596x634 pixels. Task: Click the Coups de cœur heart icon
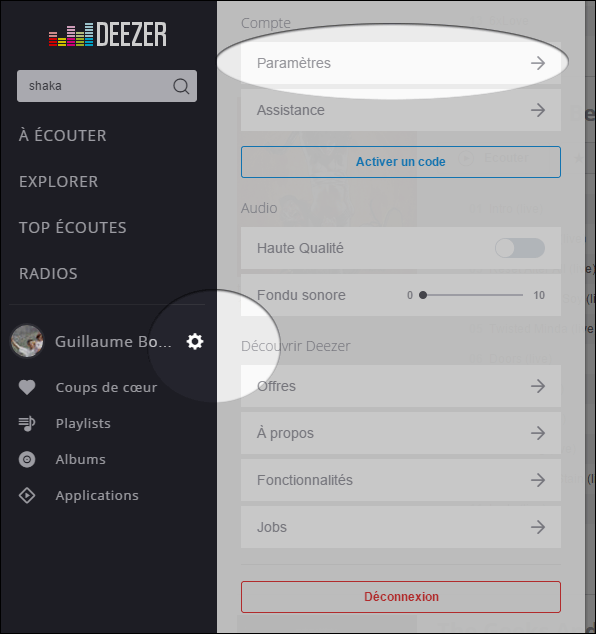[27, 387]
